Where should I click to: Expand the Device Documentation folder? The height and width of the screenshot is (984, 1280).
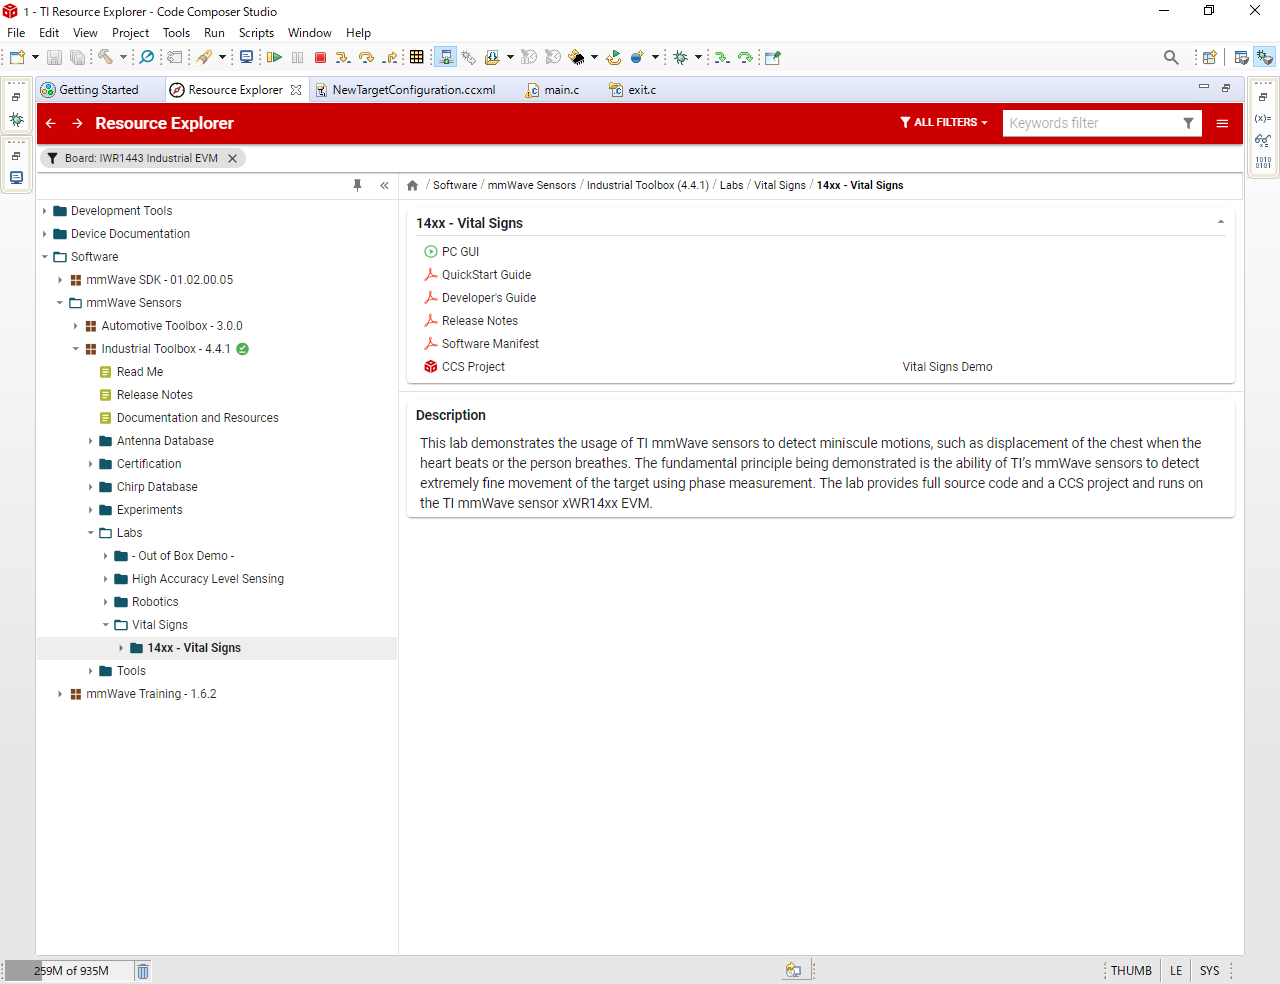point(45,234)
